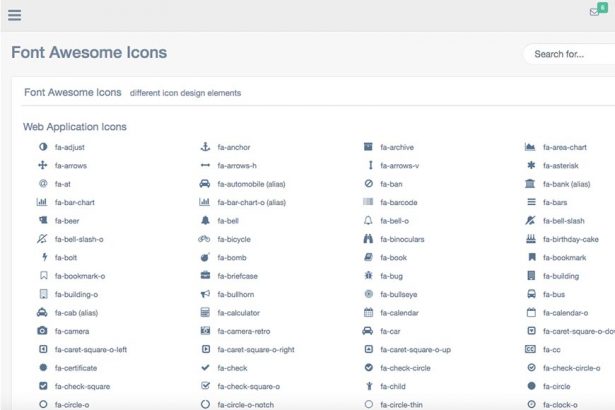Pick the fa-binoculars icon
Image resolution: width=615 pixels, height=410 pixels.
coord(368,239)
